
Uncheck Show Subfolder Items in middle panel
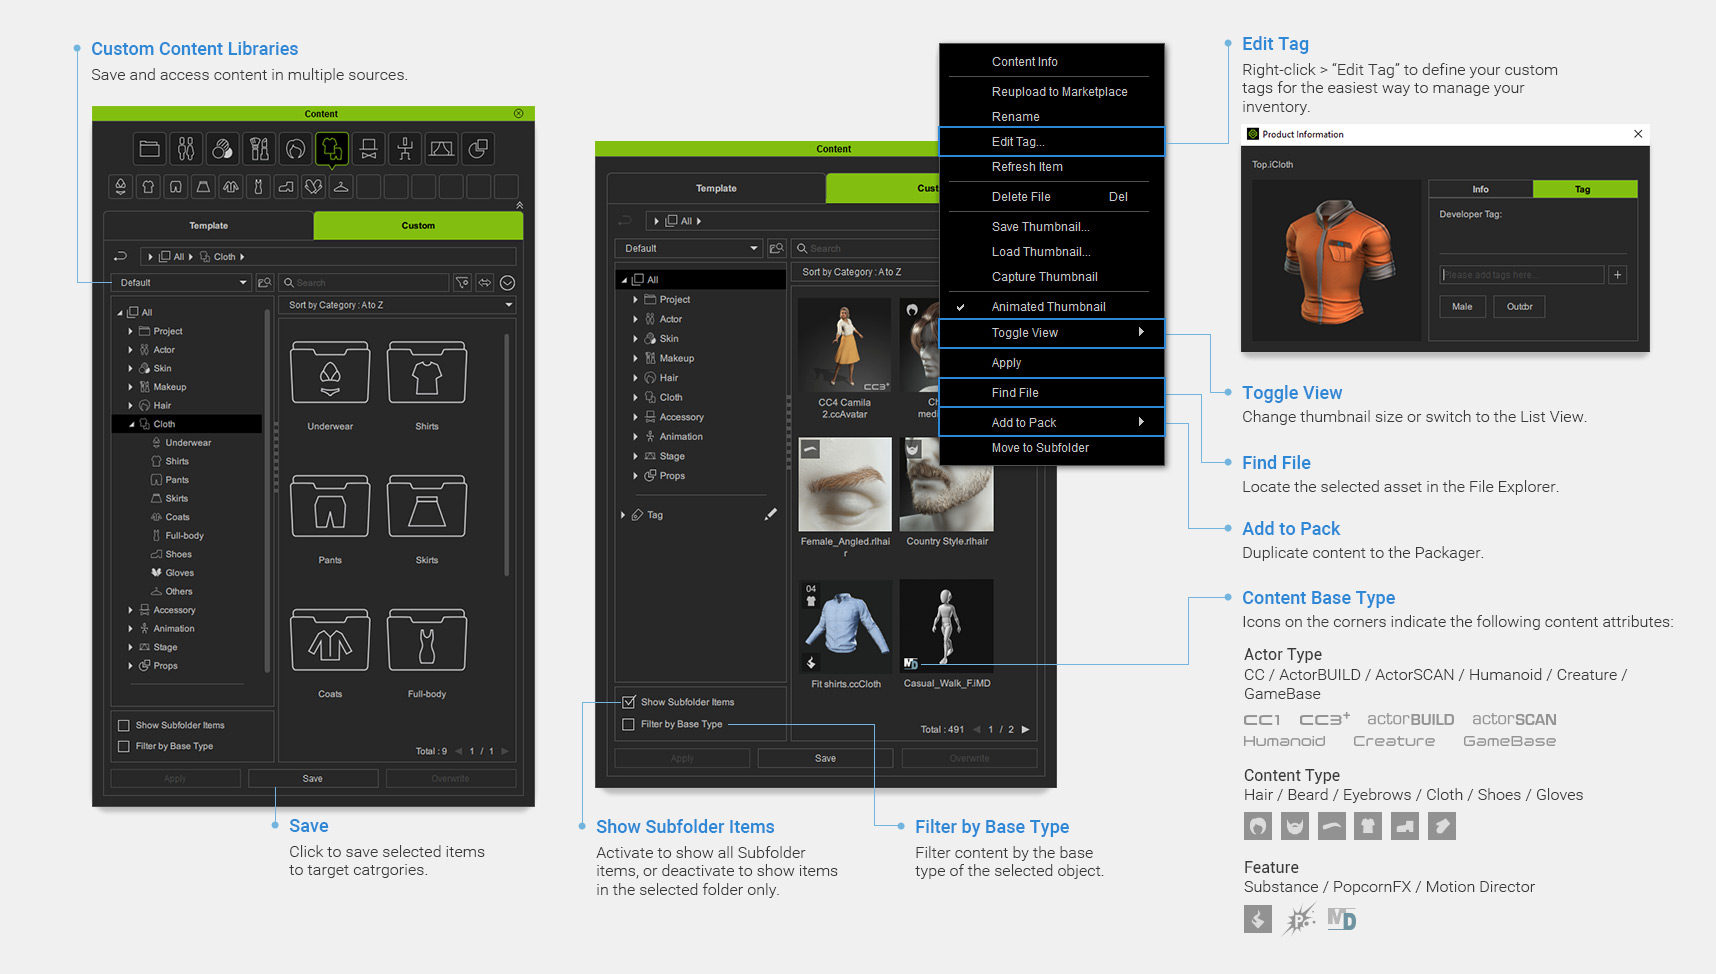pyautogui.click(x=629, y=702)
